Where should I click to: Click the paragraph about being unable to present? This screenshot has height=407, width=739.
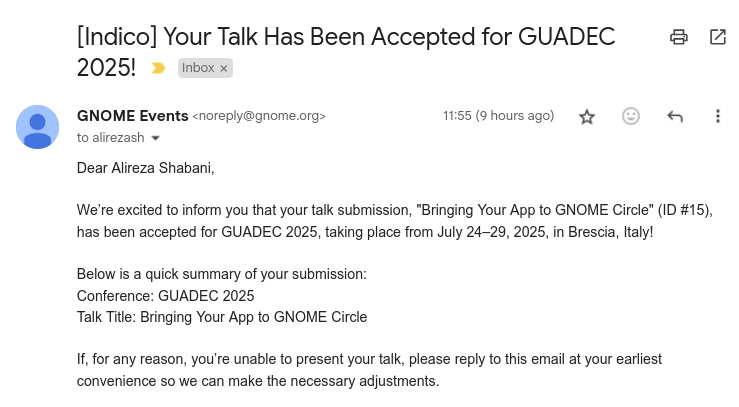coord(369,370)
